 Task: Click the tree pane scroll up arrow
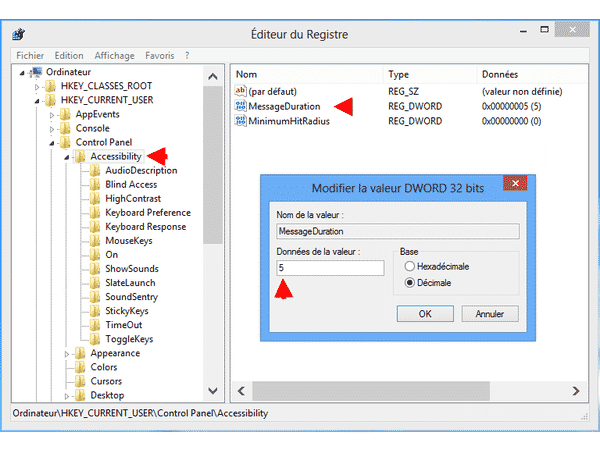213,77
